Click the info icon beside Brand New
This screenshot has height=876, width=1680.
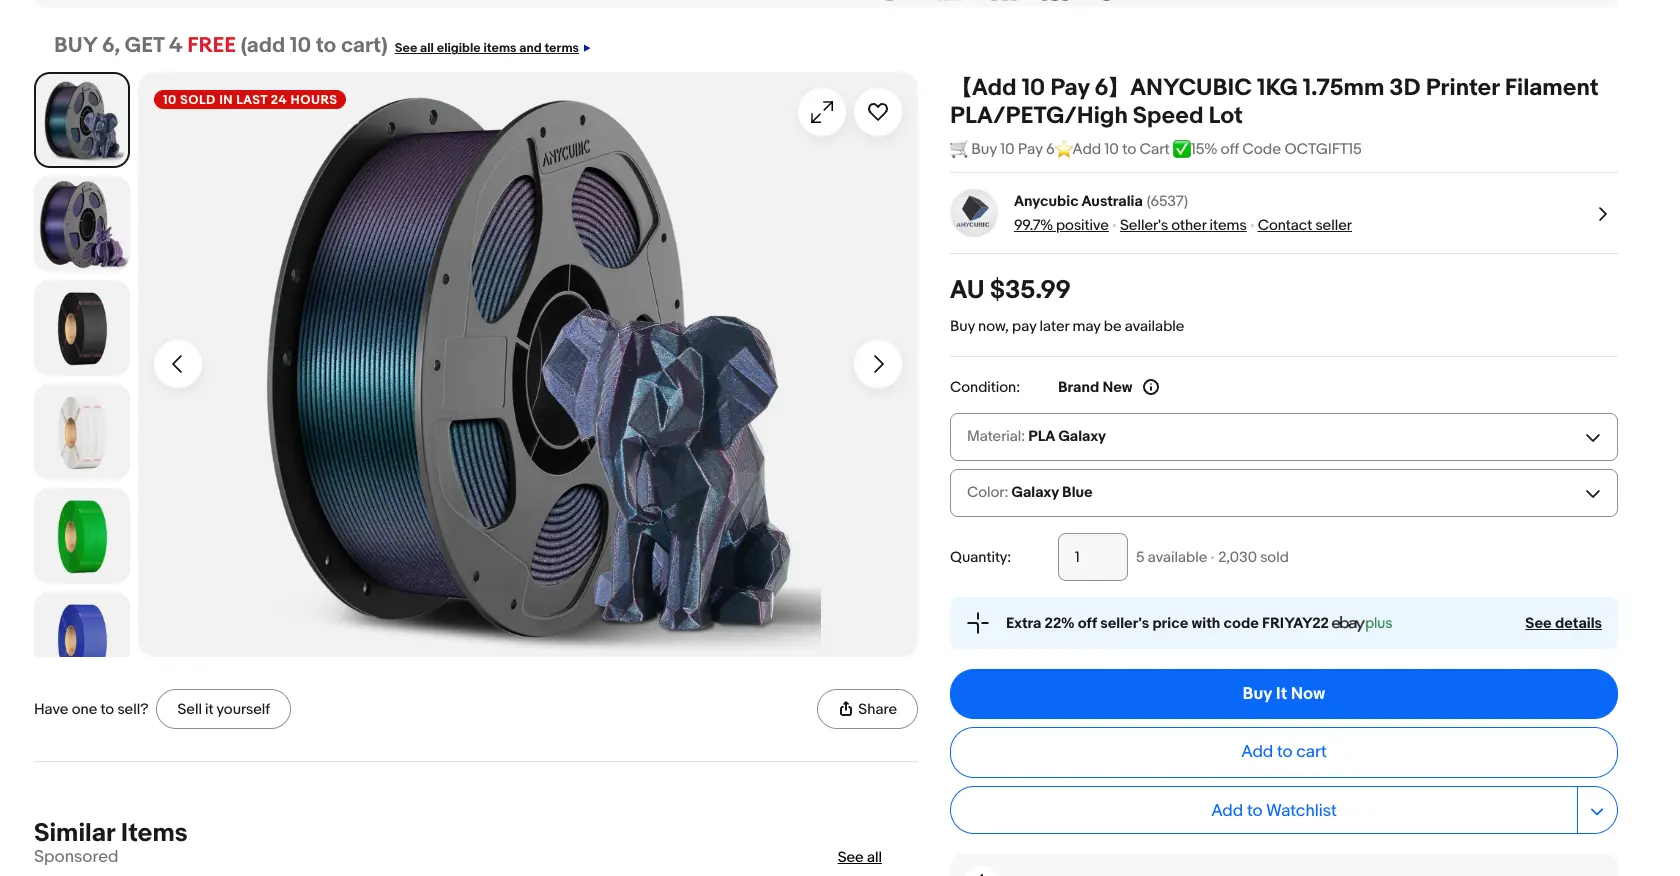click(1151, 387)
